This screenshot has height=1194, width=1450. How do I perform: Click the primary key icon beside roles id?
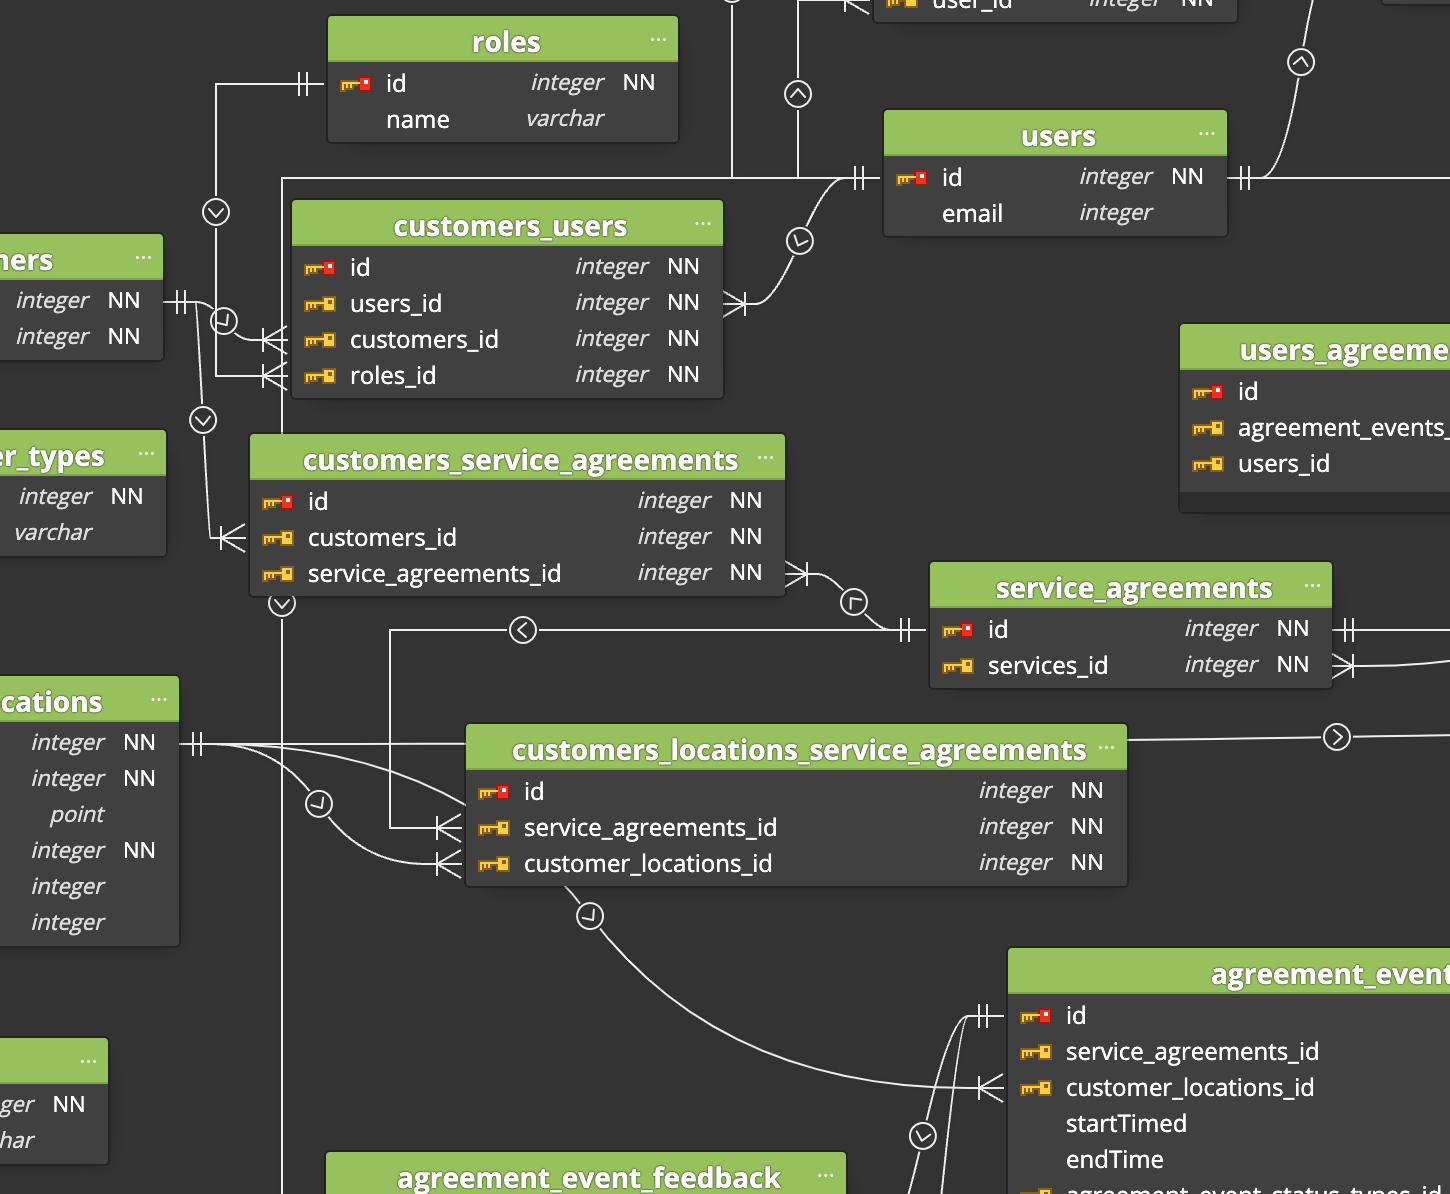point(356,83)
